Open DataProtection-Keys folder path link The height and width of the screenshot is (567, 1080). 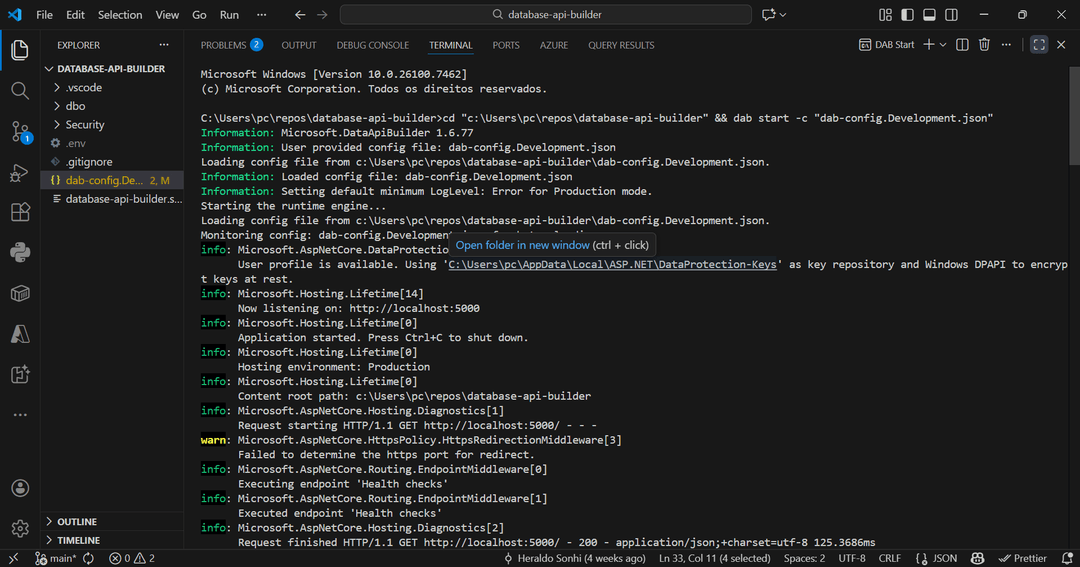tap(612, 265)
